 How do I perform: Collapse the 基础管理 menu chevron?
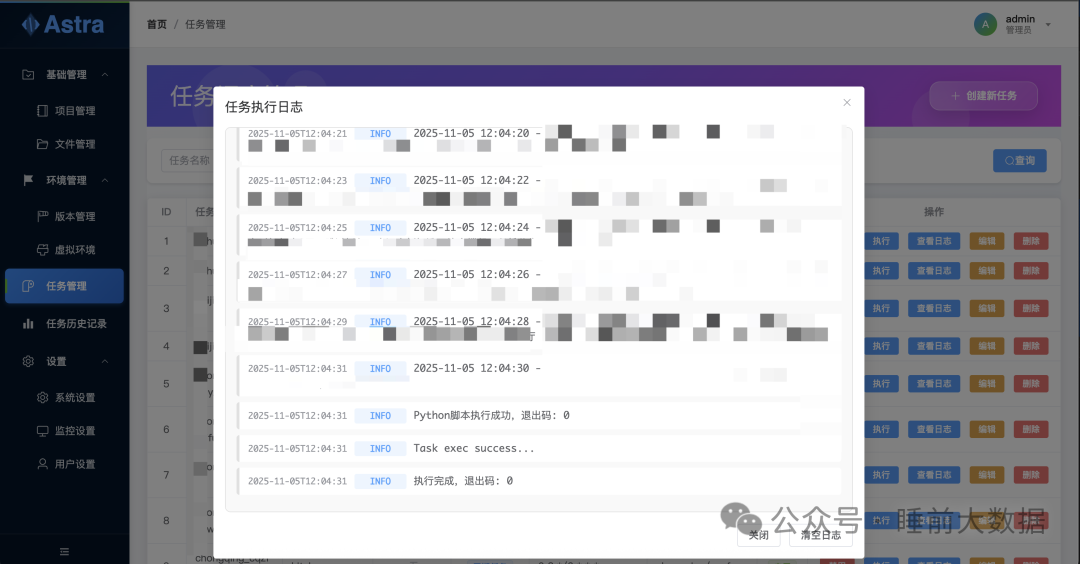(x=105, y=74)
